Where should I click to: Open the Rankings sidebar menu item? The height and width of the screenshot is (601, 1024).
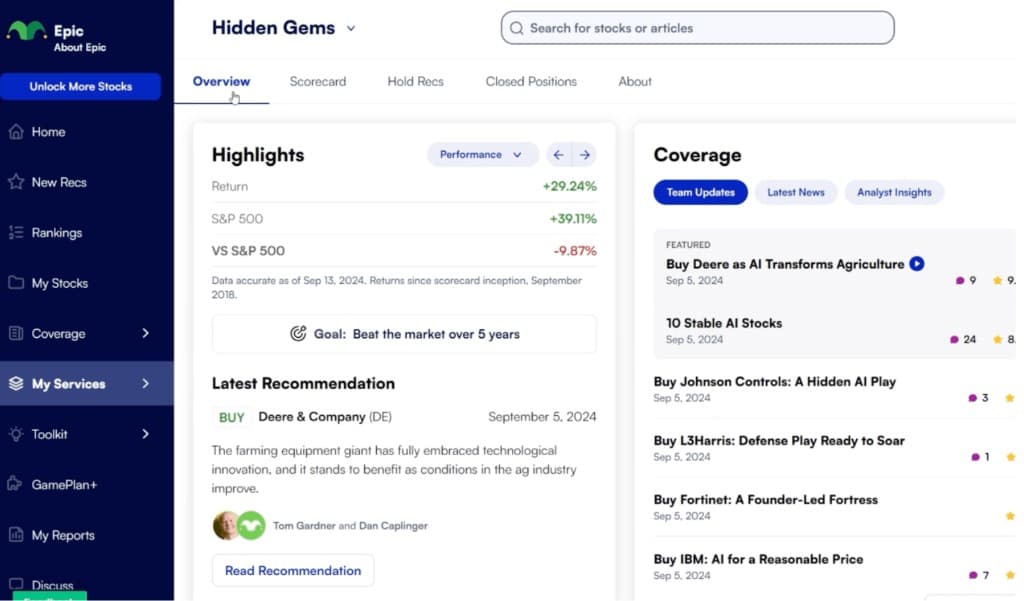pyautogui.click(x=87, y=233)
